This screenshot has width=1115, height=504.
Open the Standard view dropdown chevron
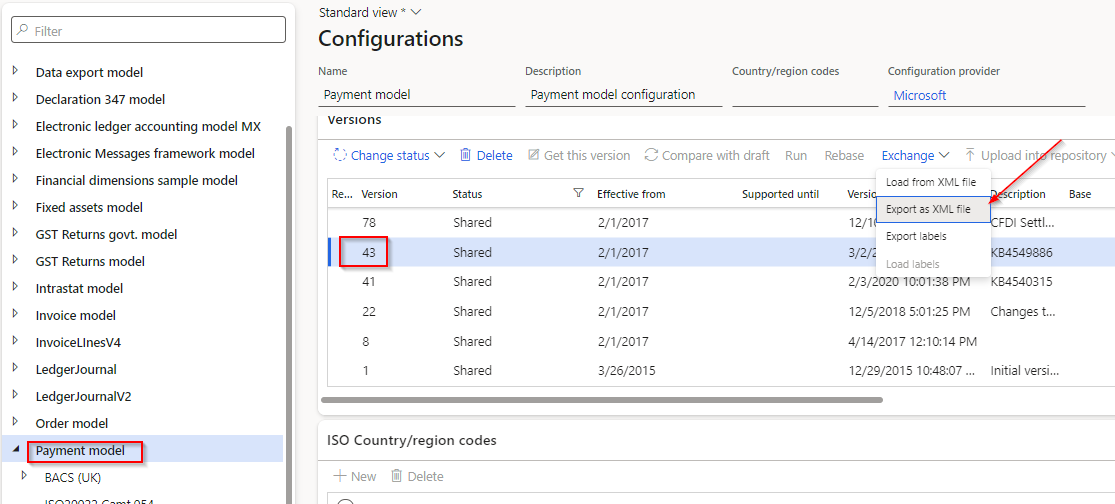pyautogui.click(x=417, y=12)
